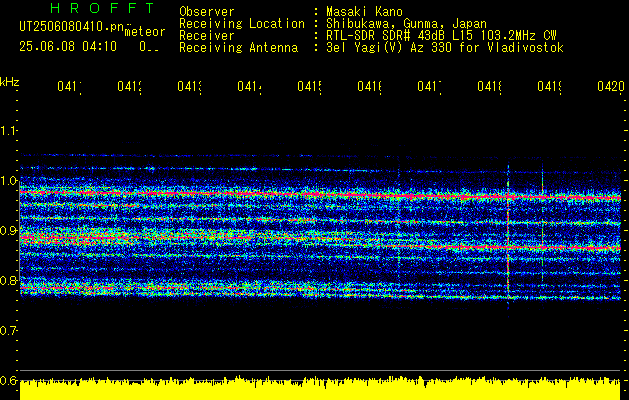This screenshot has height=400, width=629.
Task: Click the kHz axis unit label
Action: pos(9,82)
